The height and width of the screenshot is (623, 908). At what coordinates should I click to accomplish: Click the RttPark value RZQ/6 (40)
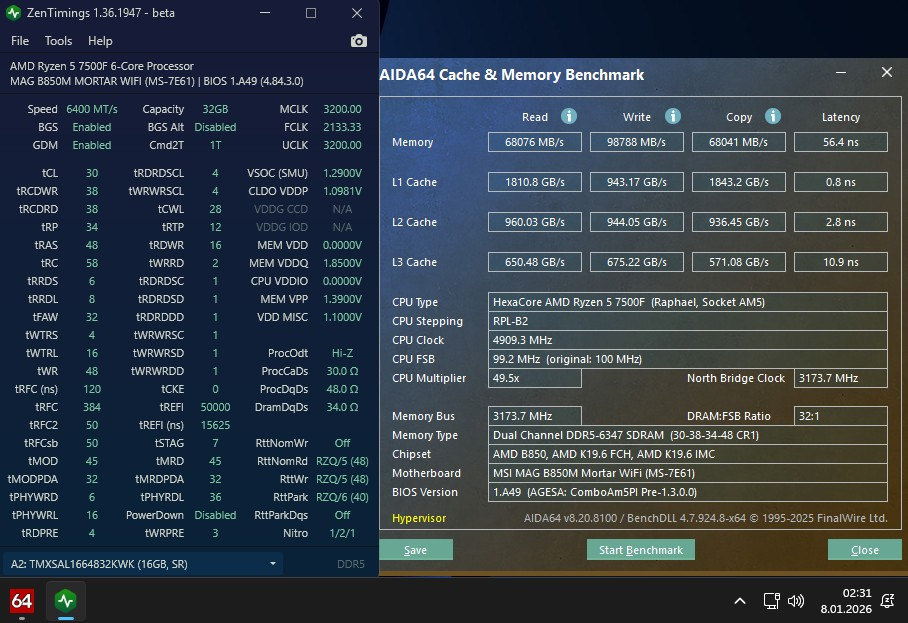click(x=342, y=497)
